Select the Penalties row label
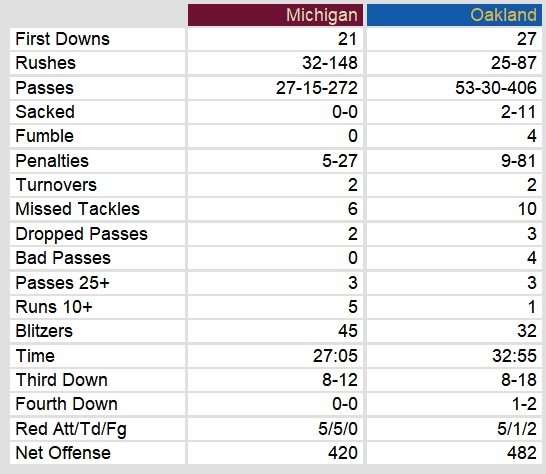 point(52,161)
